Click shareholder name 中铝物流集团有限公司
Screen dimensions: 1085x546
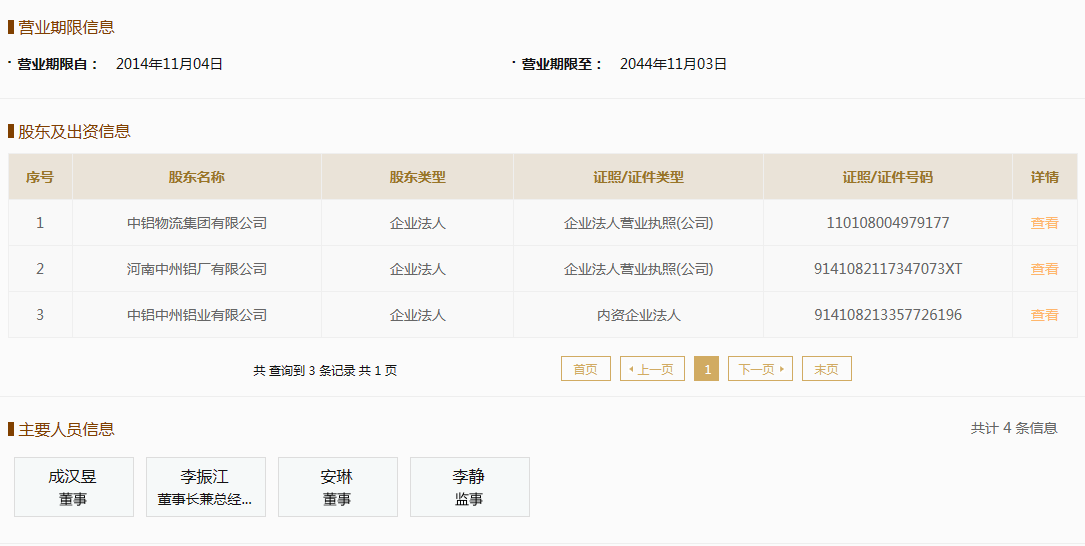197,223
